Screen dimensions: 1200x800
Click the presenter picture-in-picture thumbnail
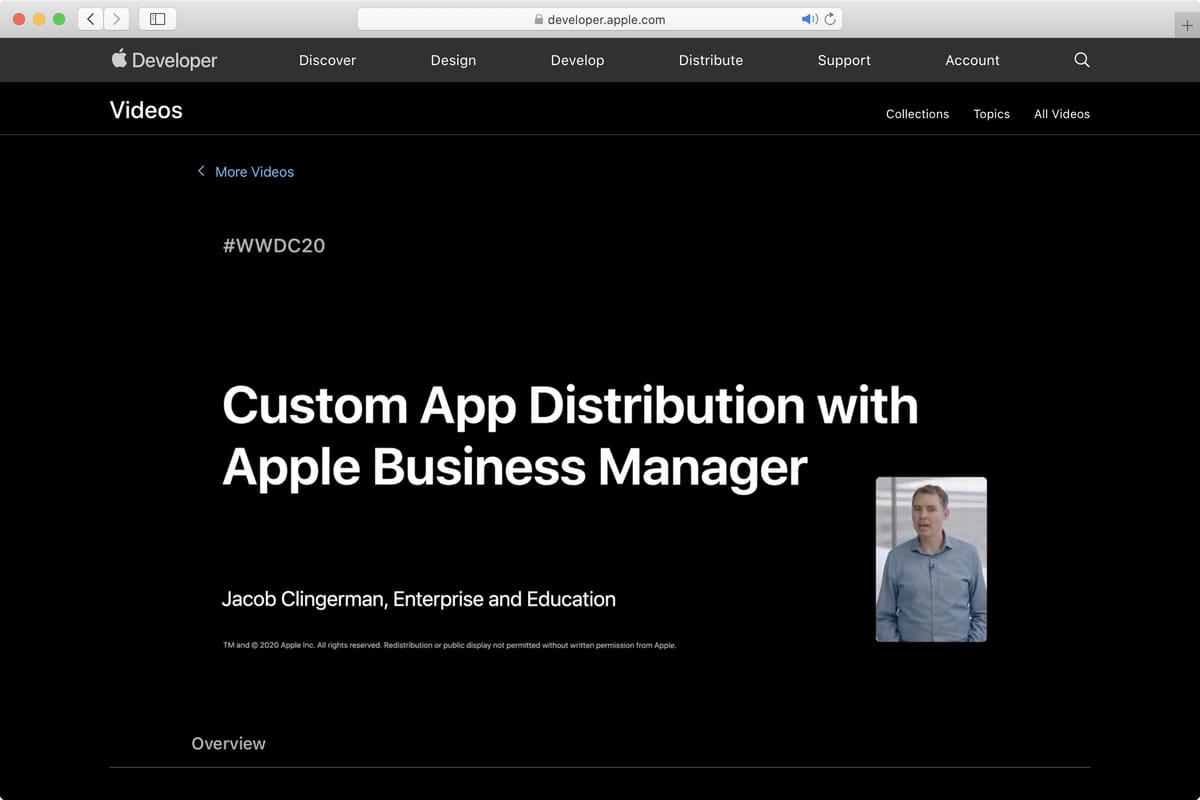pyautogui.click(x=931, y=559)
